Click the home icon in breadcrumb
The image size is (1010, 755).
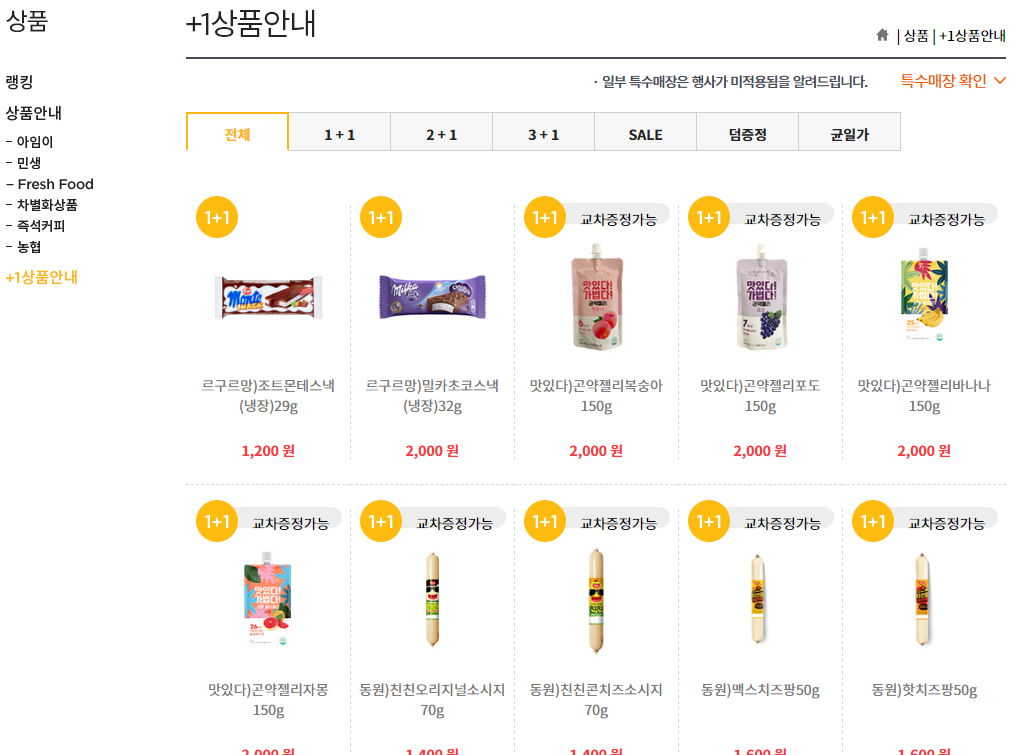[x=882, y=35]
